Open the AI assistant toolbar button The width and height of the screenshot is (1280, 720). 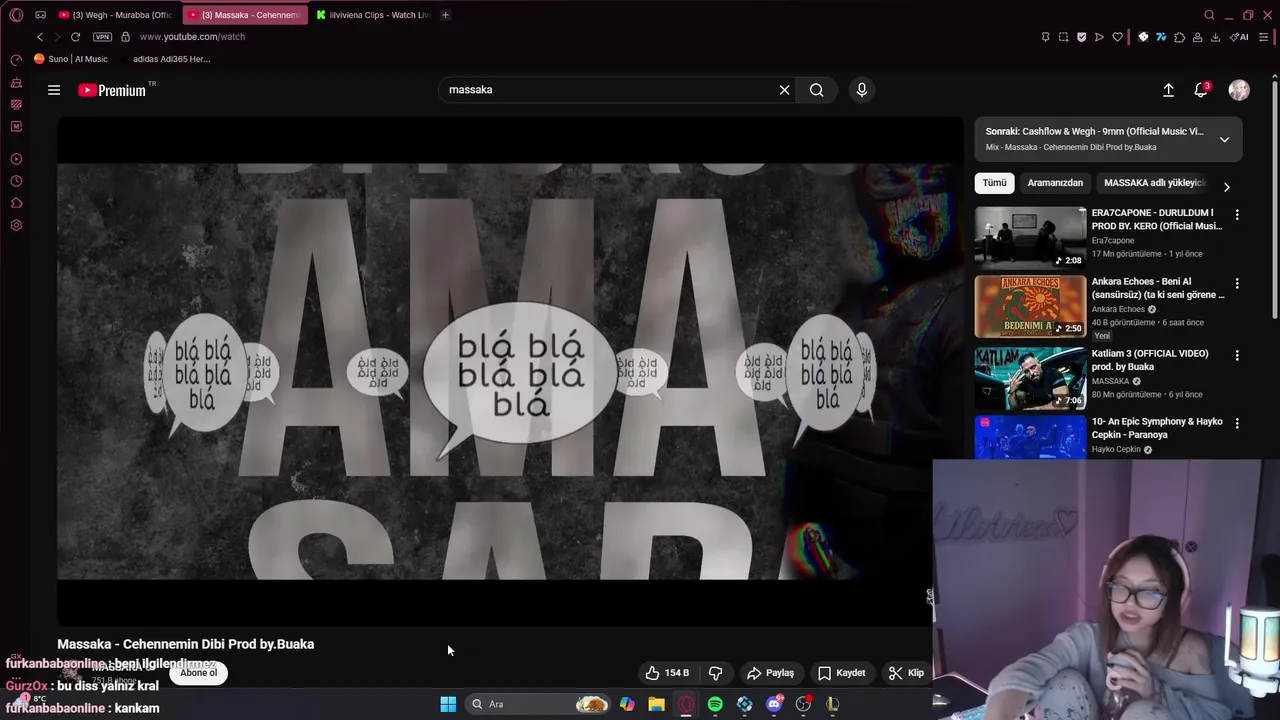pyautogui.click(x=1239, y=37)
